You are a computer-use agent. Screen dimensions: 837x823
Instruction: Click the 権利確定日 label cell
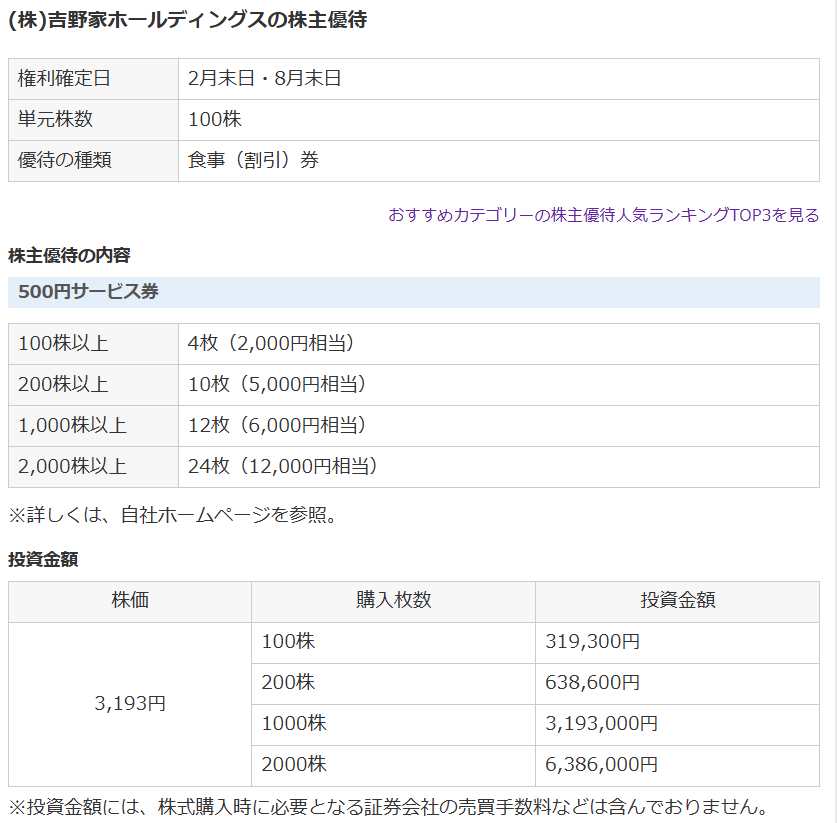(x=93, y=79)
